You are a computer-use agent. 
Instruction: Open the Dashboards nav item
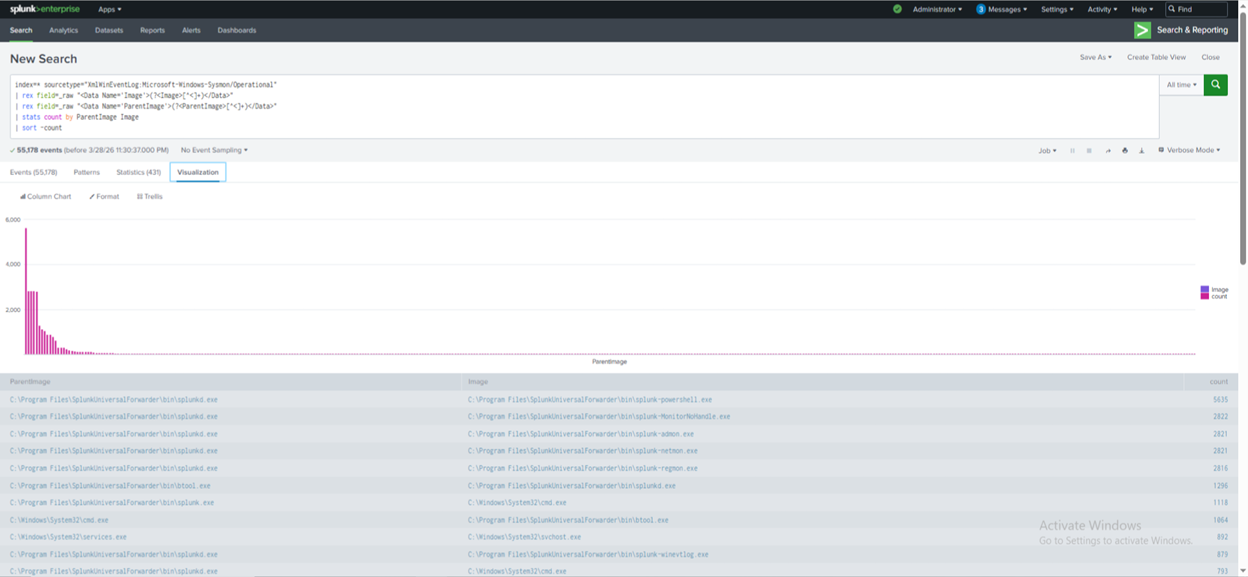coord(237,30)
